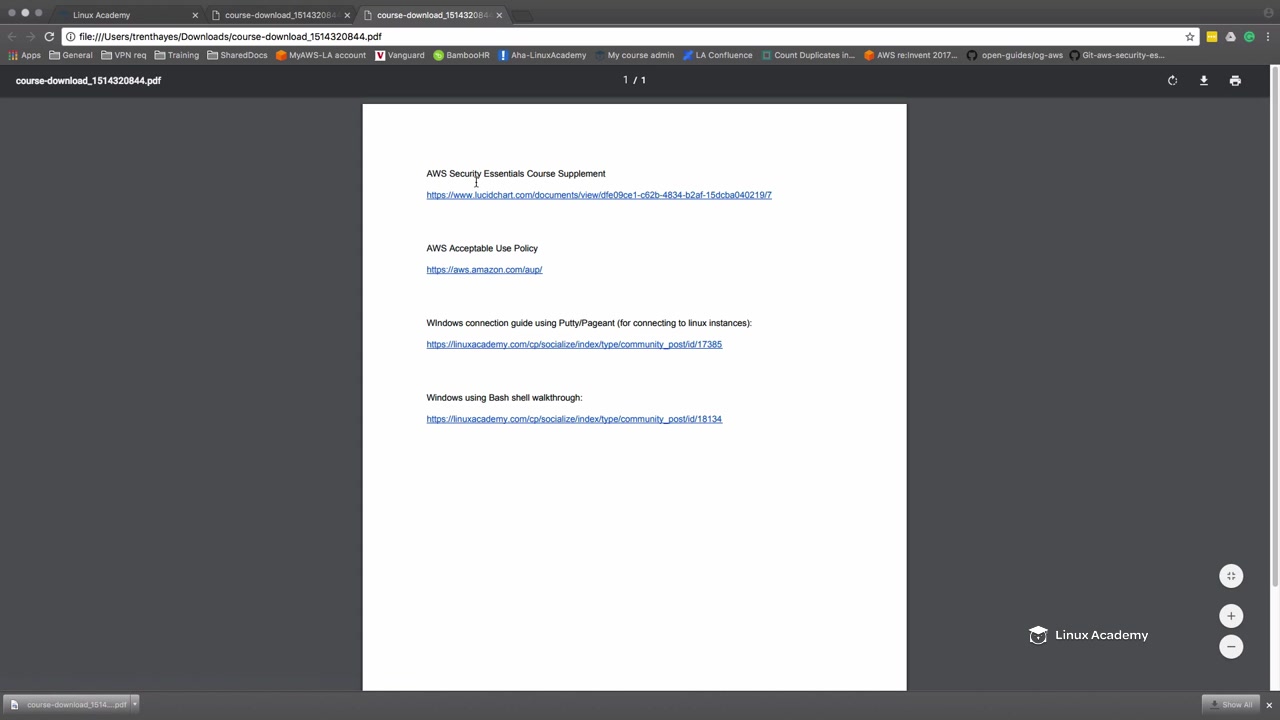
Task: Click the Windows using Bash shell walkthrough text
Action: pos(504,398)
